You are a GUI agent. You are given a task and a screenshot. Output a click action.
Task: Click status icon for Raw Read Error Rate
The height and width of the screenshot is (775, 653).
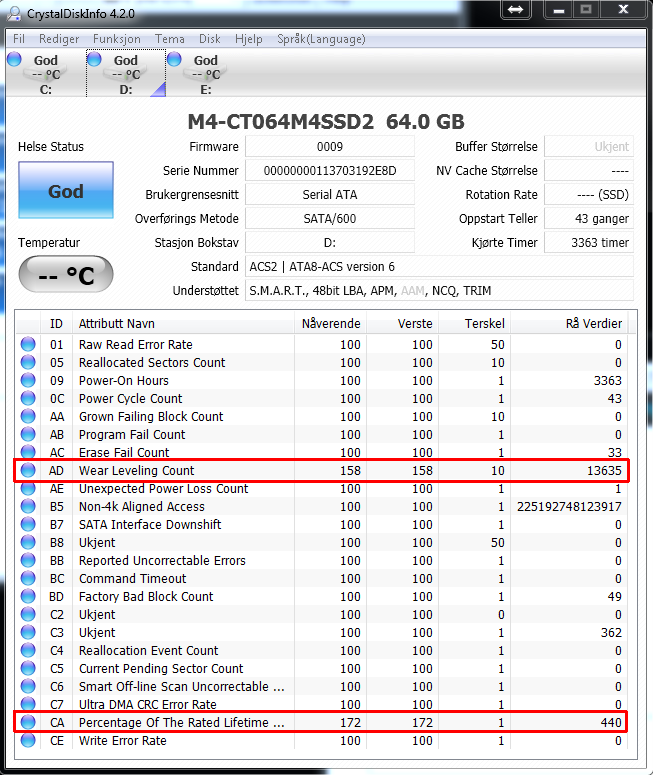click(x=28, y=344)
